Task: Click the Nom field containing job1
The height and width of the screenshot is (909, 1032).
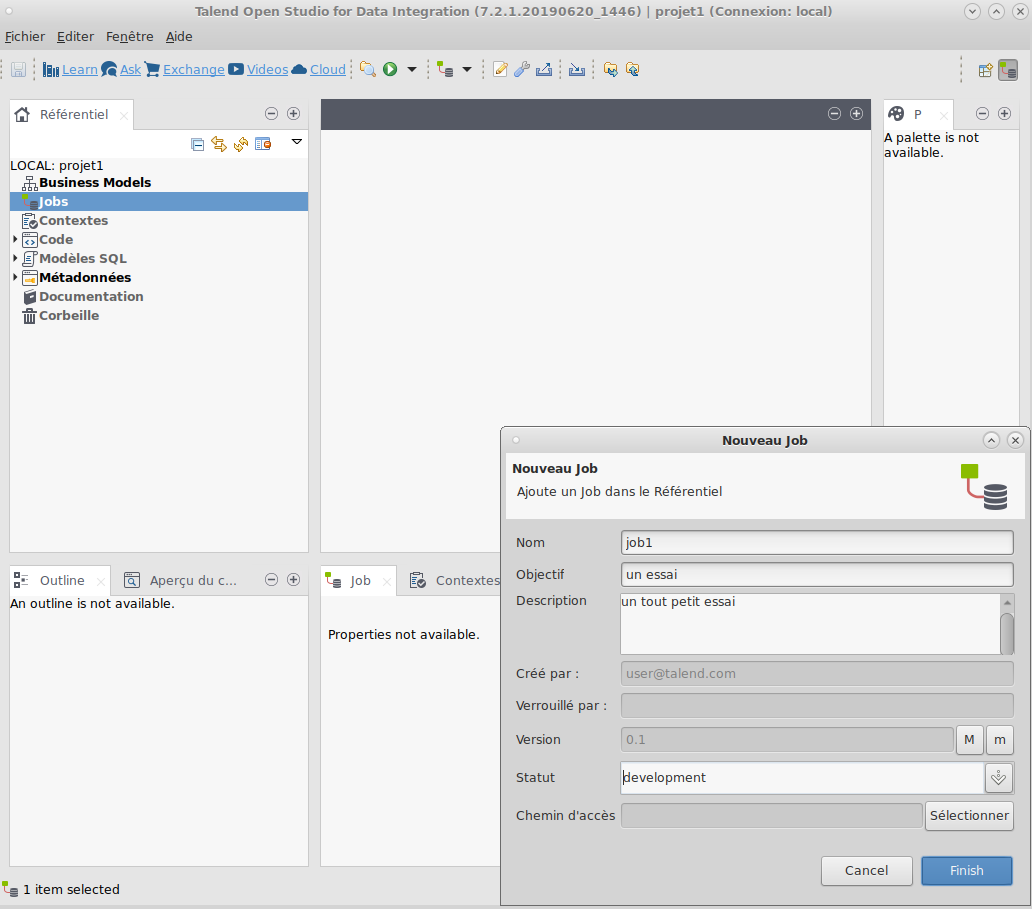Action: [x=817, y=542]
